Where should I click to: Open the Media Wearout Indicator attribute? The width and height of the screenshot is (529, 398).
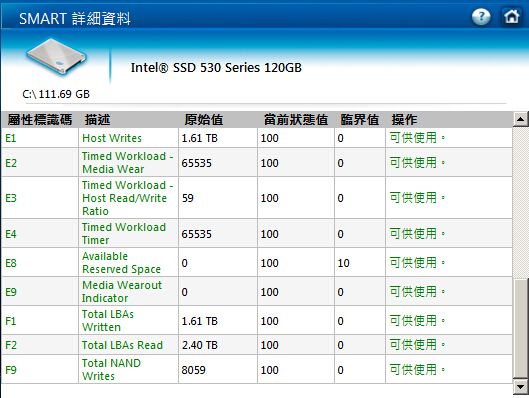click(x=122, y=291)
